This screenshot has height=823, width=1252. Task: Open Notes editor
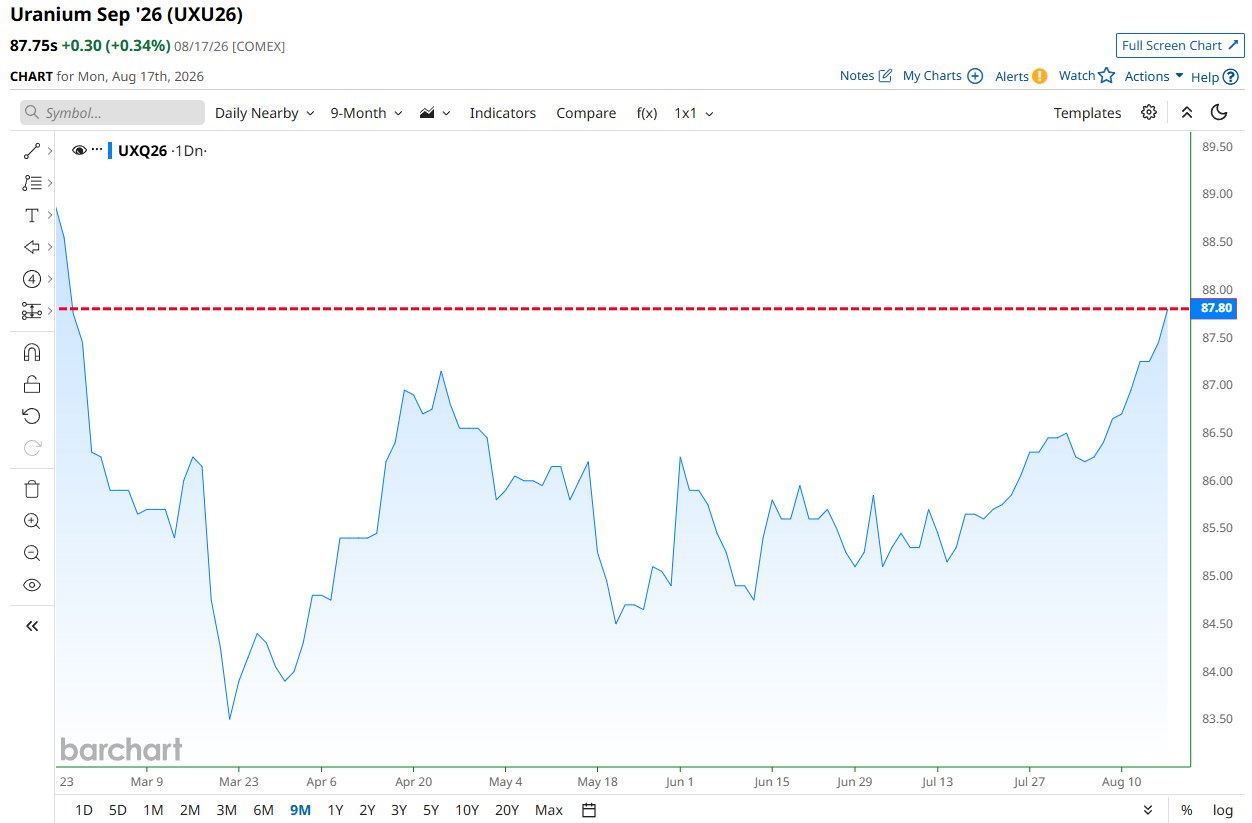[x=865, y=76]
